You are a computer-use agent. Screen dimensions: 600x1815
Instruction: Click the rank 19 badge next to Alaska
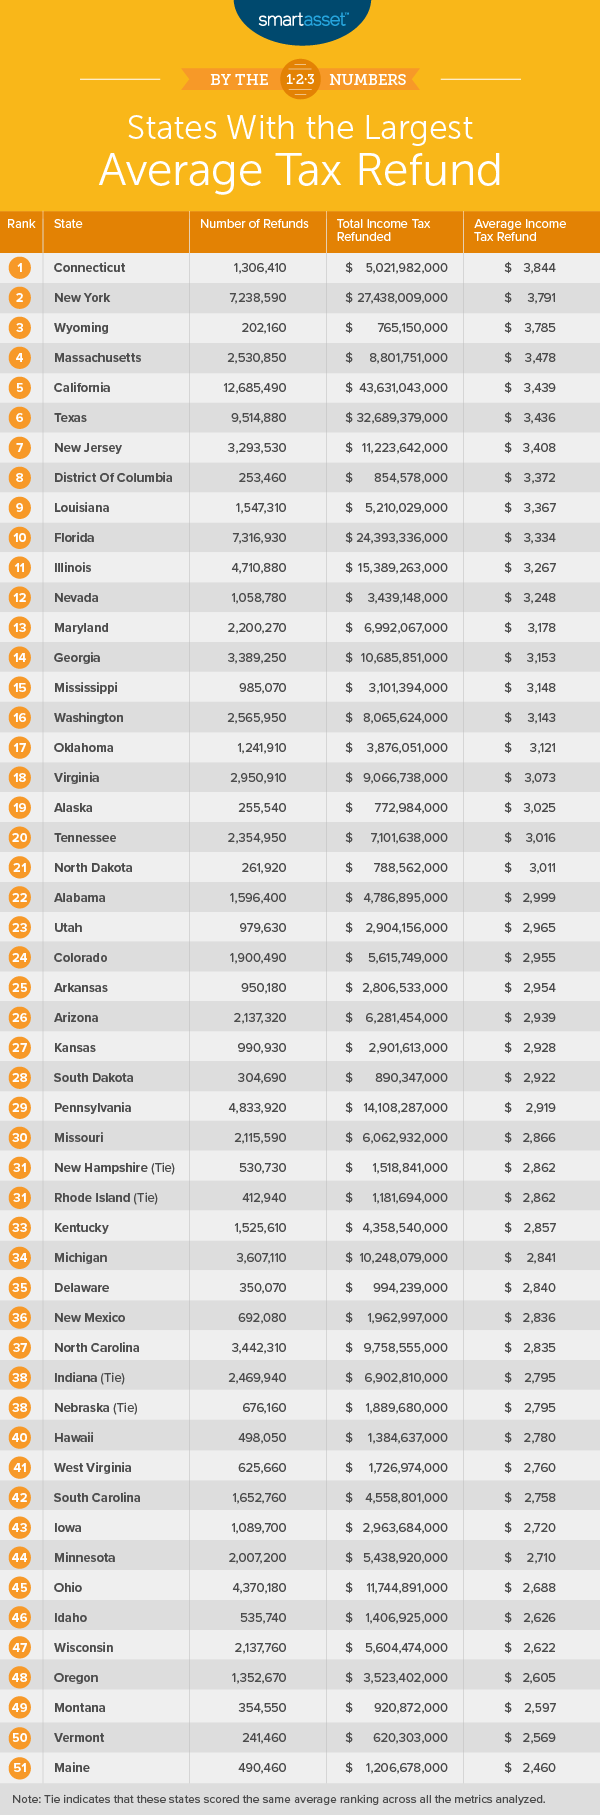click(21, 808)
